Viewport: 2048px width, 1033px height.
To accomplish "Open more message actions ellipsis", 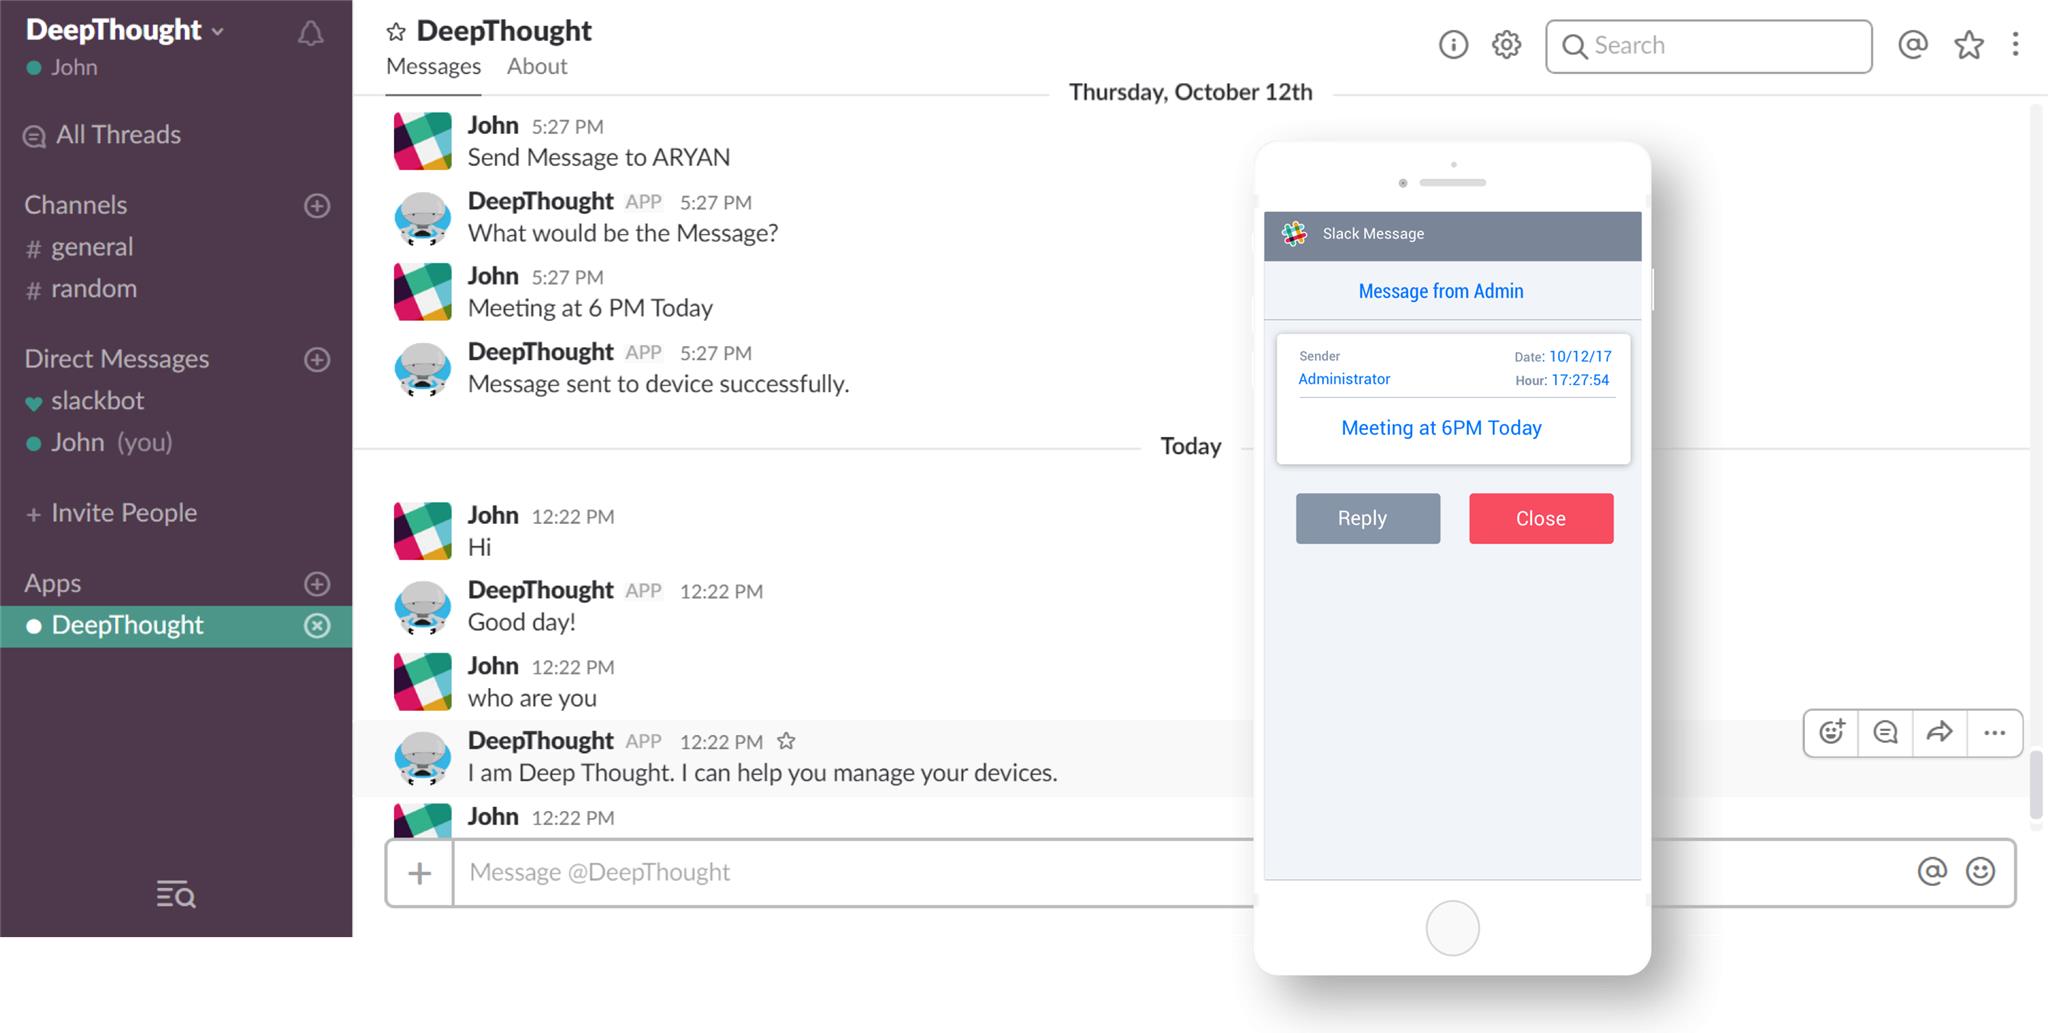I will pos(1995,733).
